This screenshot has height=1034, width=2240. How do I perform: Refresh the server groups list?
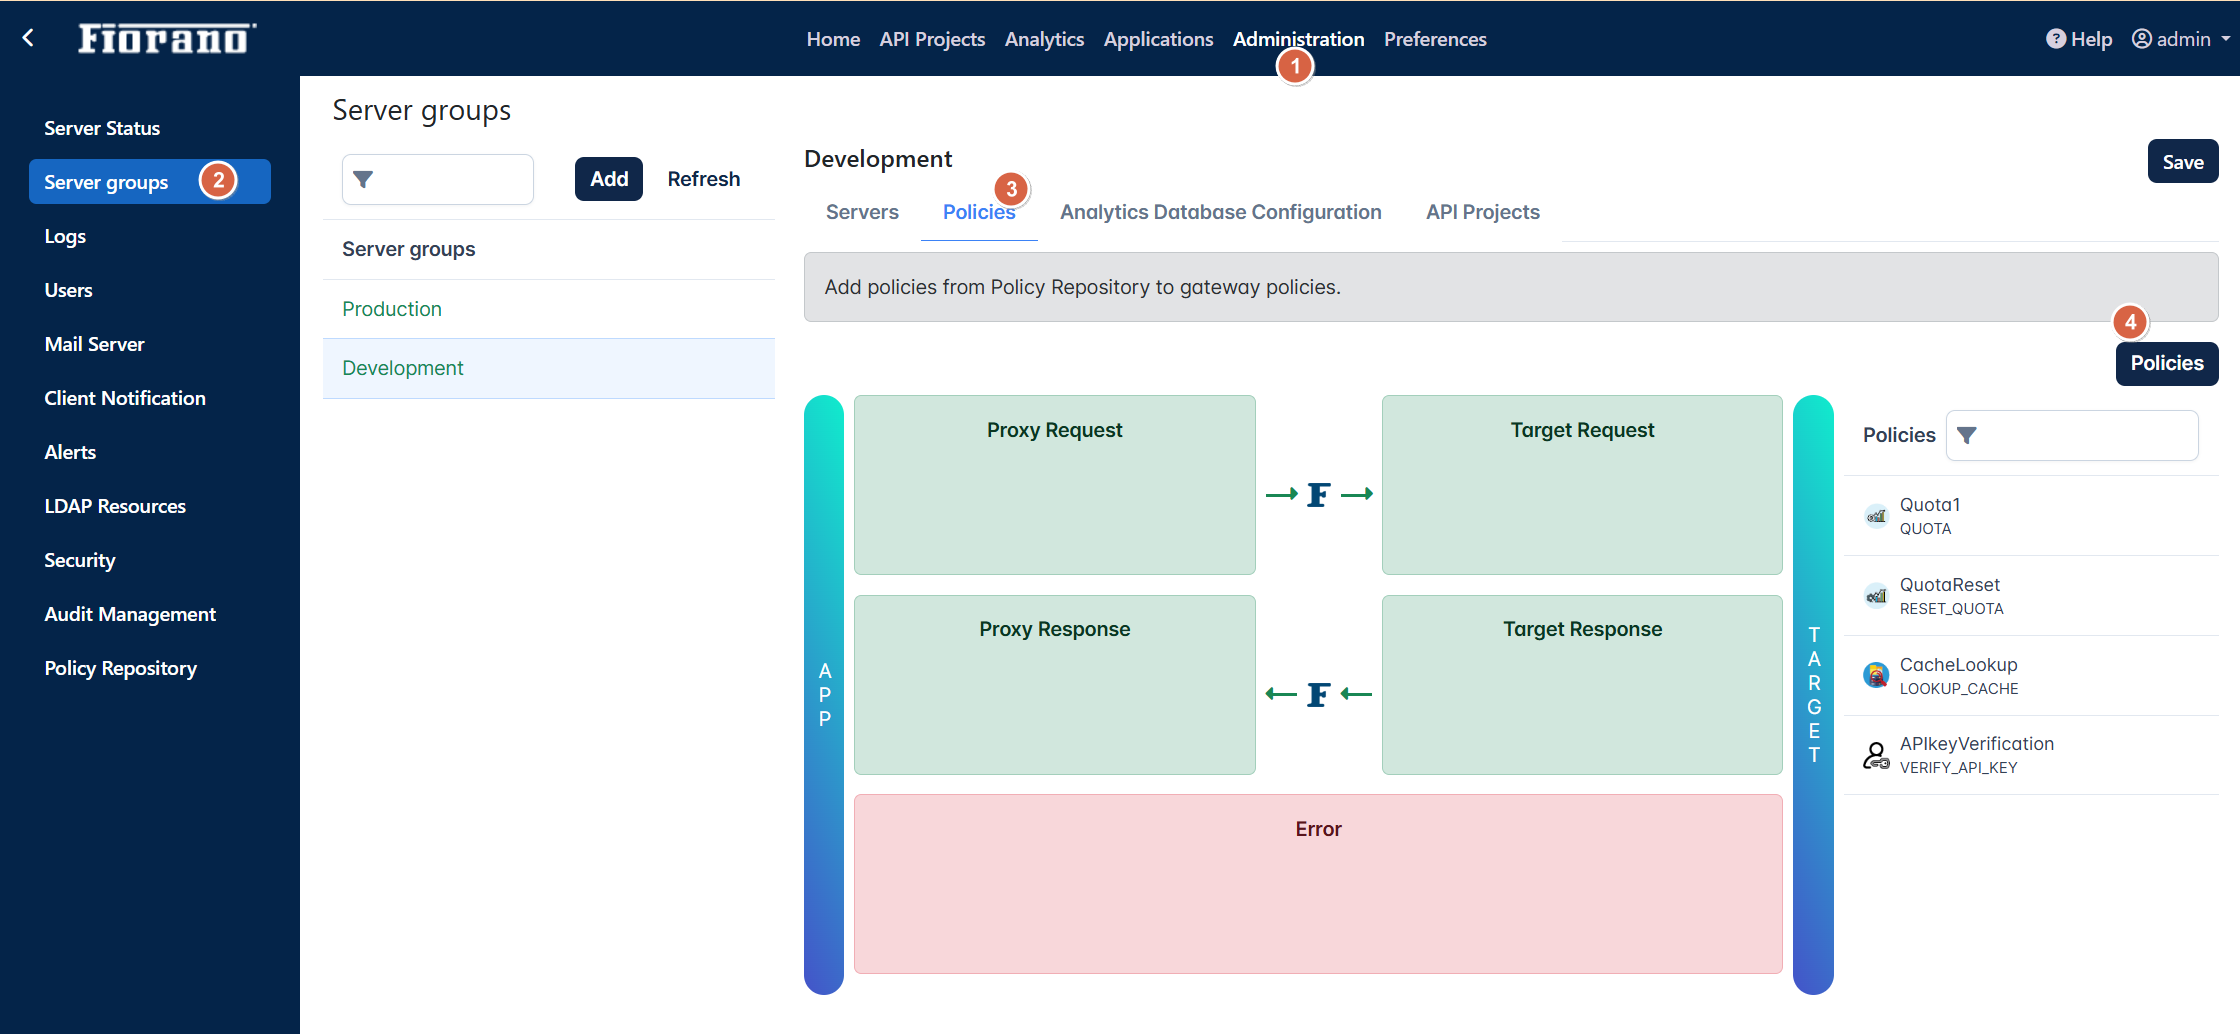(x=703, y=179)
